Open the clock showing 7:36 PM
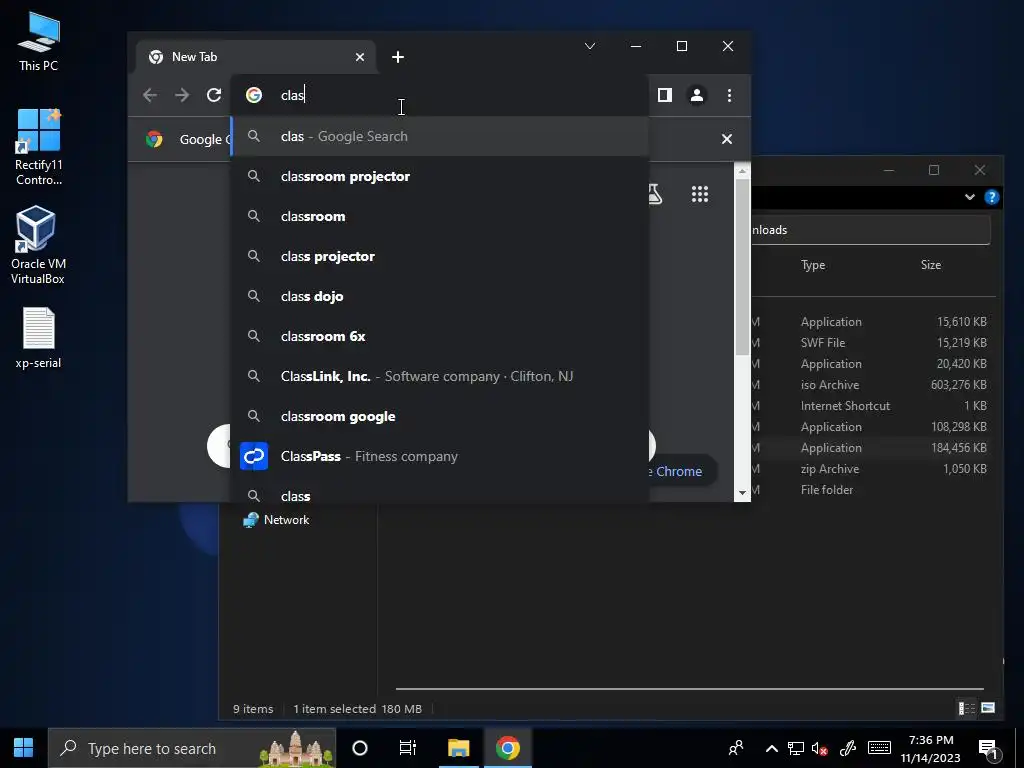The image size is (1024, 768). (931, 748)
